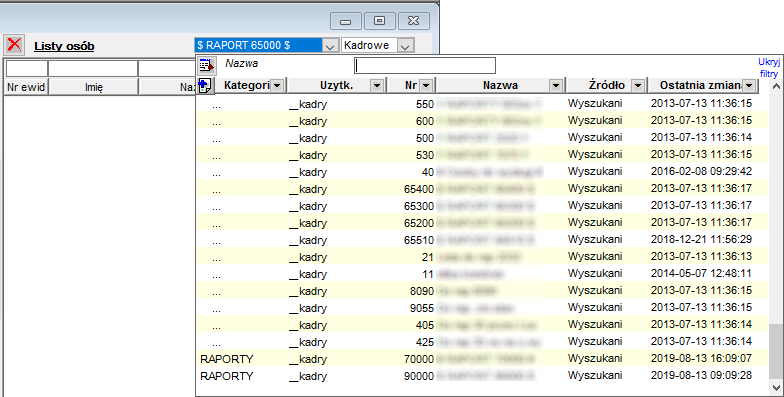Open the Listy osób link
The height and width of the screenshot is (397, 784).
point(64,46)
